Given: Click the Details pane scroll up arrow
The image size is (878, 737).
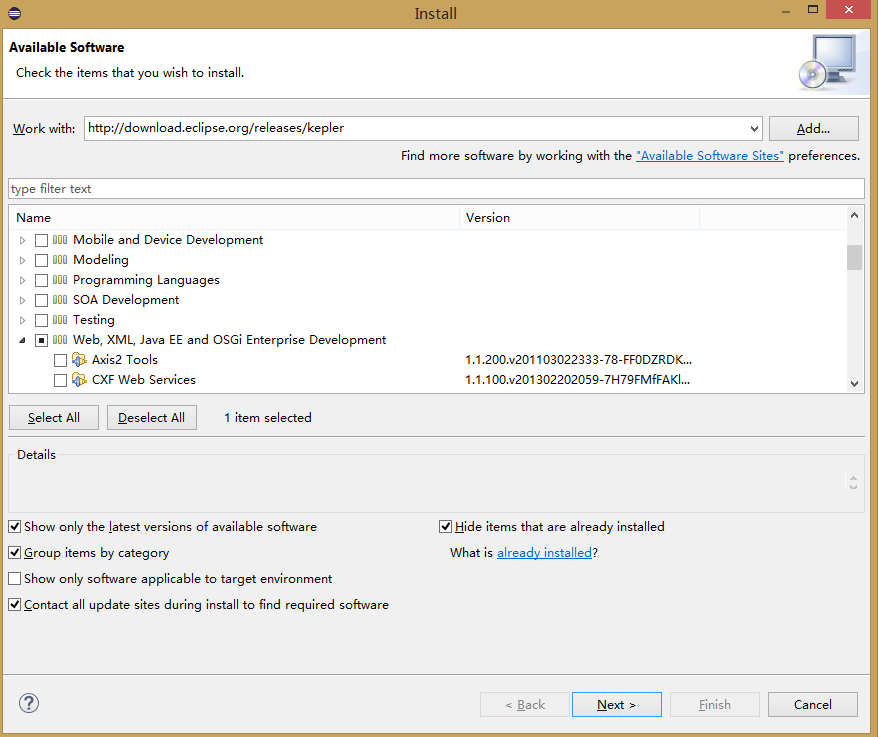Looking at the screenshot, I should tap(853, 478).
